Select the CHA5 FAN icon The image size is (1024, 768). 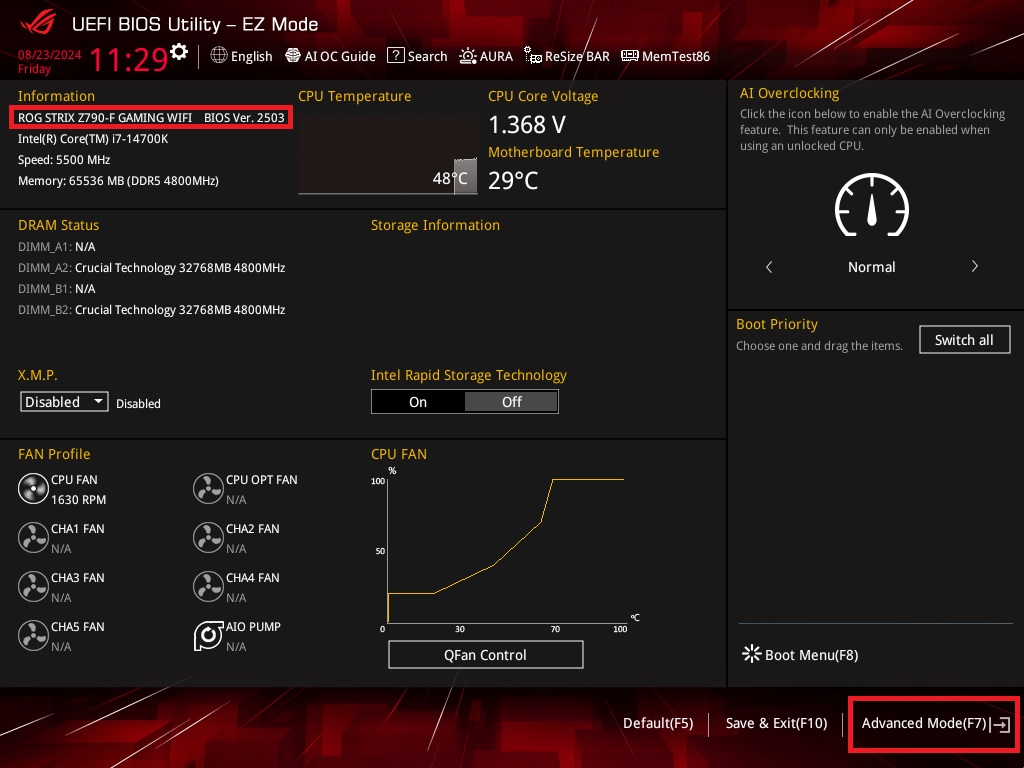(33, 635)
